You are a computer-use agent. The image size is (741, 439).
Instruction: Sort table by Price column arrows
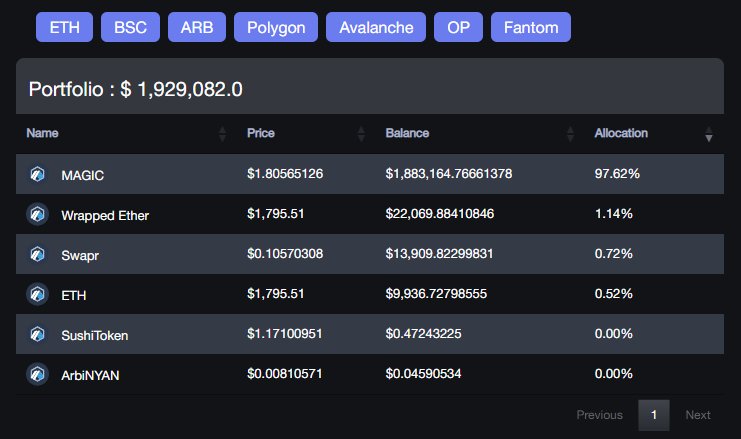tap(361, 134)
